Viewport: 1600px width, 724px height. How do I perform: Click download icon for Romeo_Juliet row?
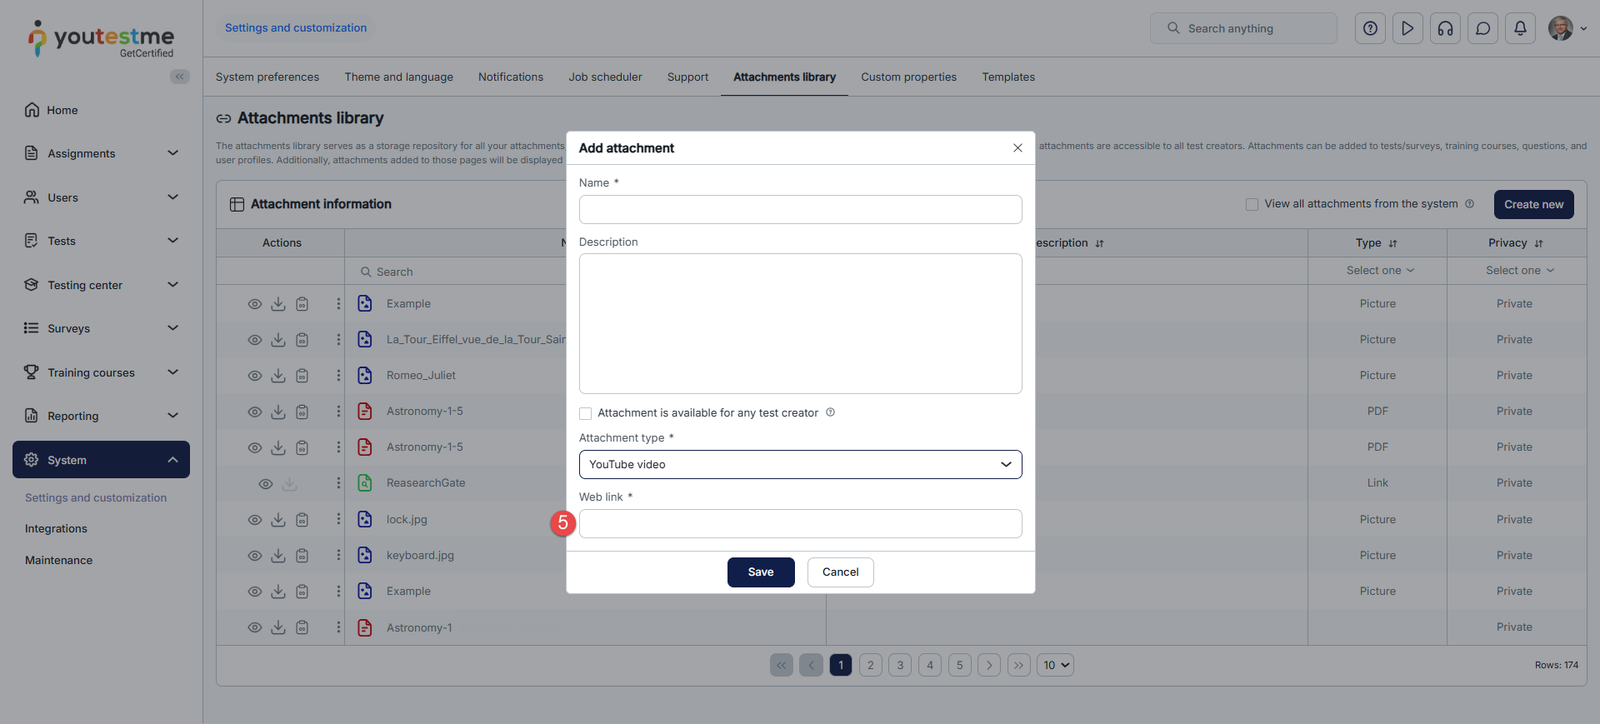(x=278, y=376)
